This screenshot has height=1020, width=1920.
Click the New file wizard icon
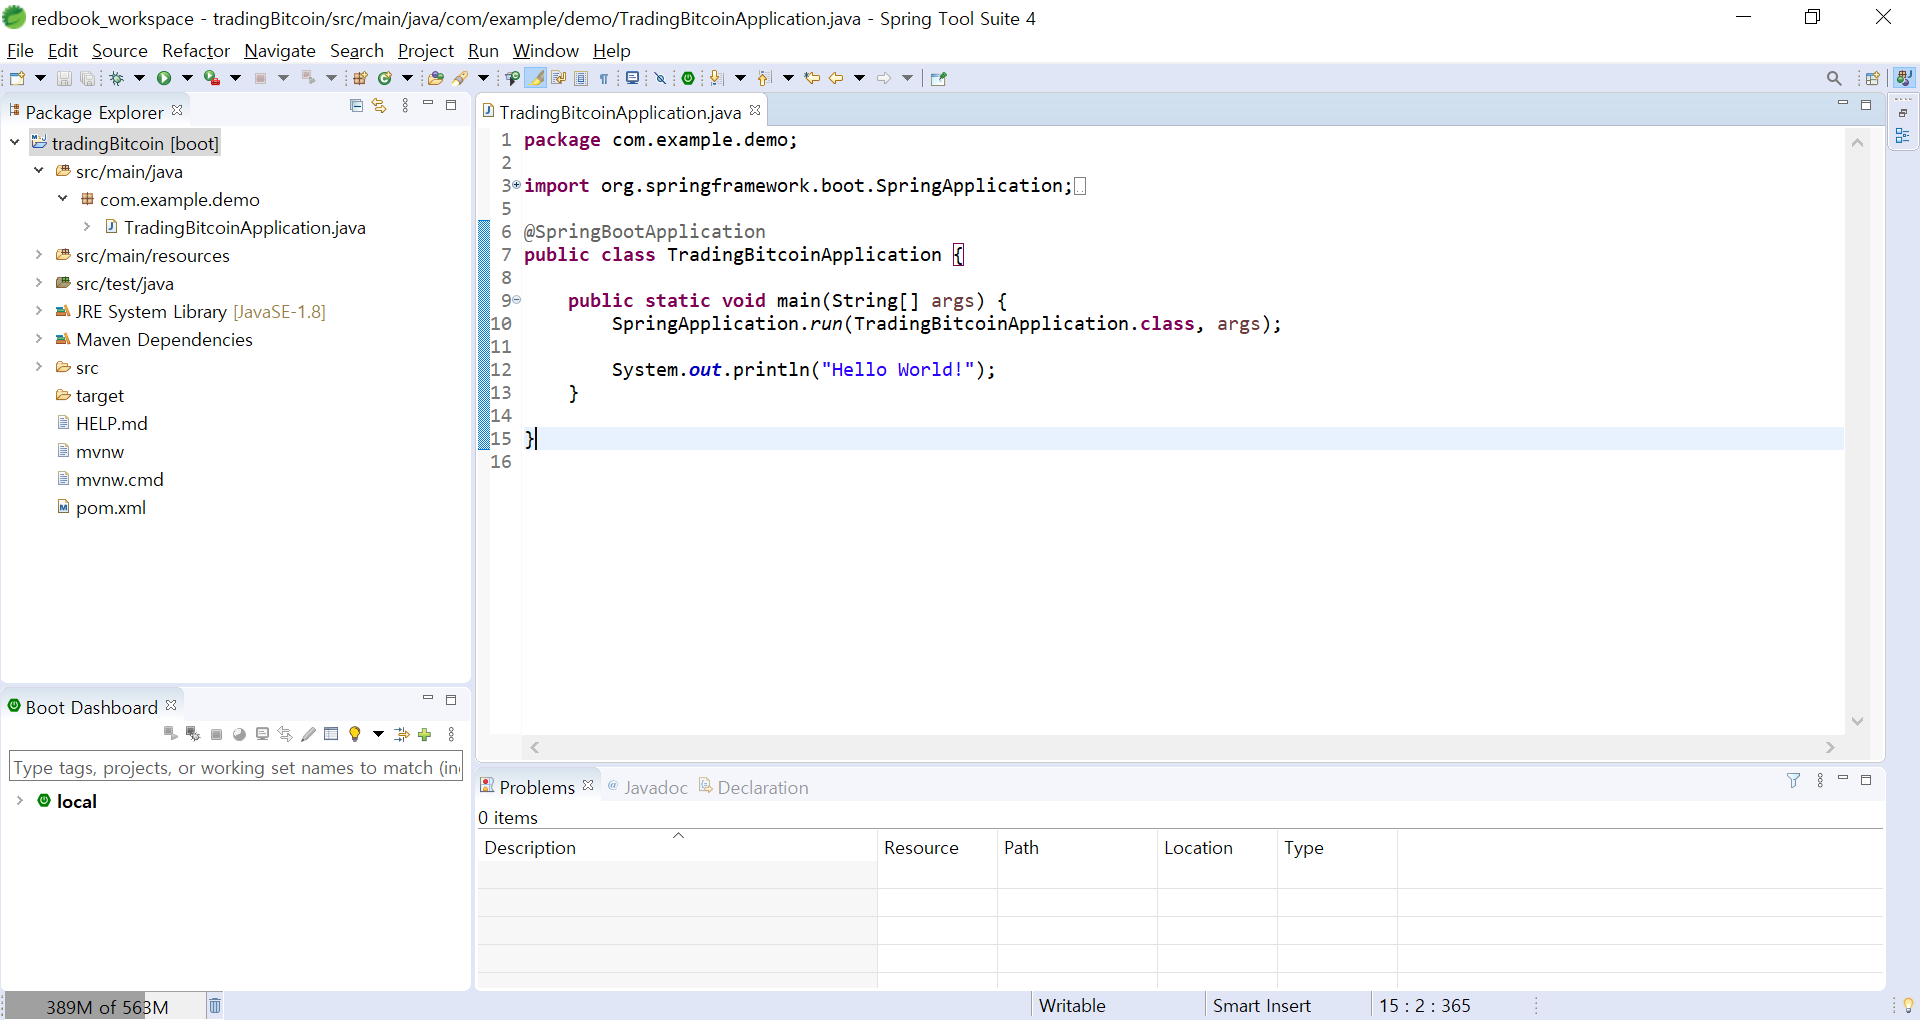(17, 78)
